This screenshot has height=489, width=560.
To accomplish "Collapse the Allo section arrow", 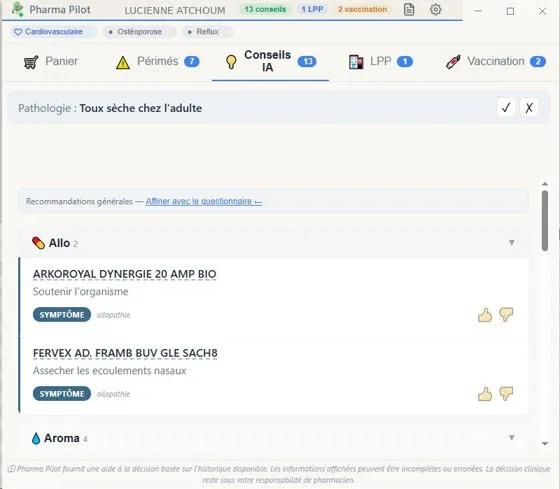I will (x=511, y=243).
